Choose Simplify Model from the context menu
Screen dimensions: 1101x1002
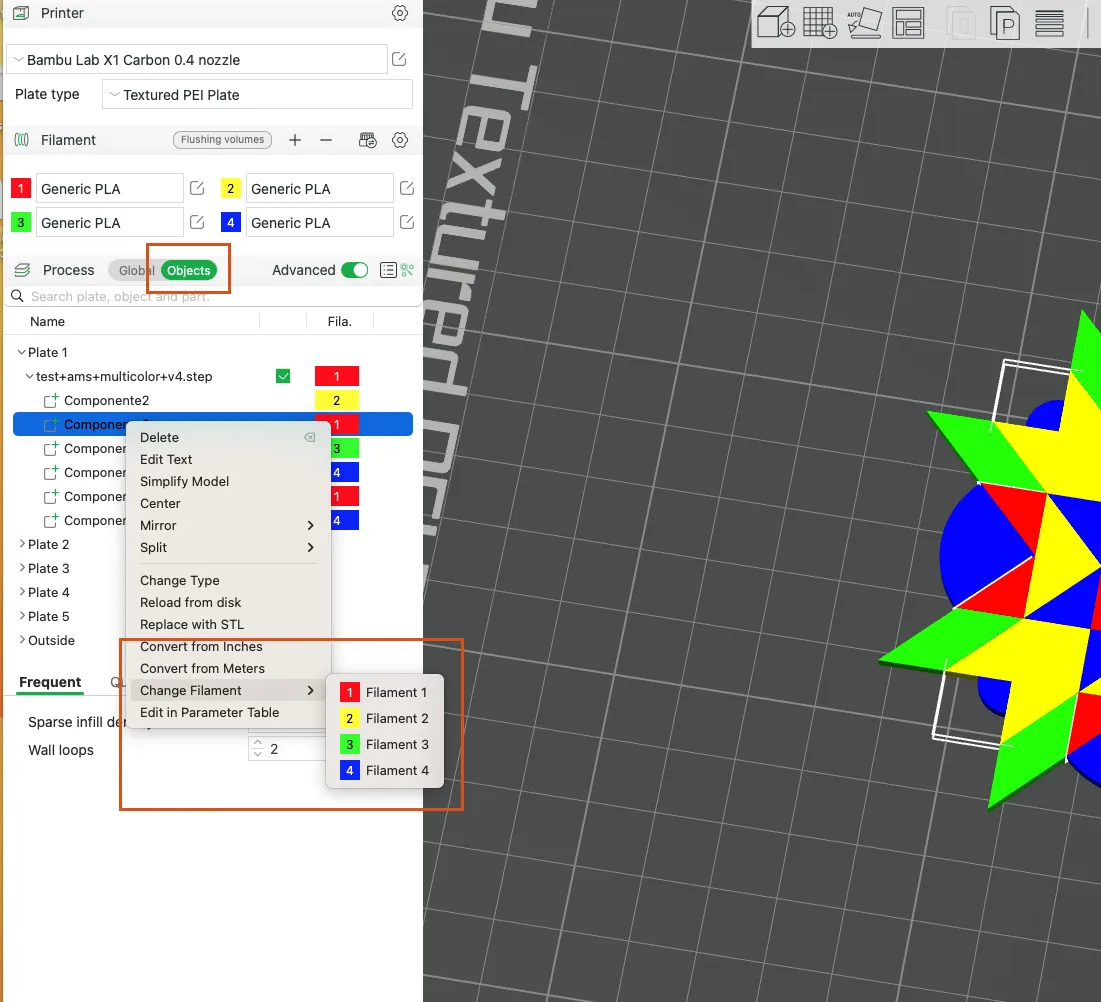click(x=185, y=481)
